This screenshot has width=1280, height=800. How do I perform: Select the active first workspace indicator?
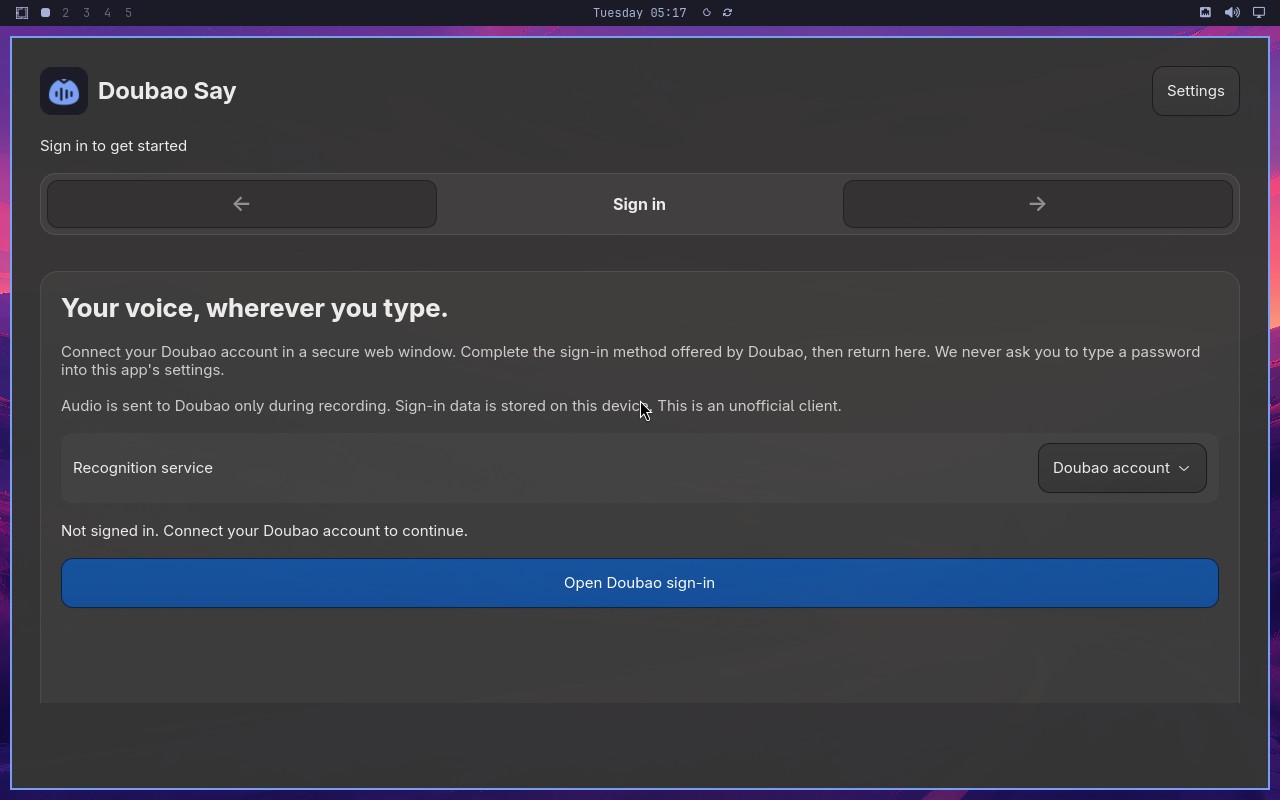pos(45,13)
